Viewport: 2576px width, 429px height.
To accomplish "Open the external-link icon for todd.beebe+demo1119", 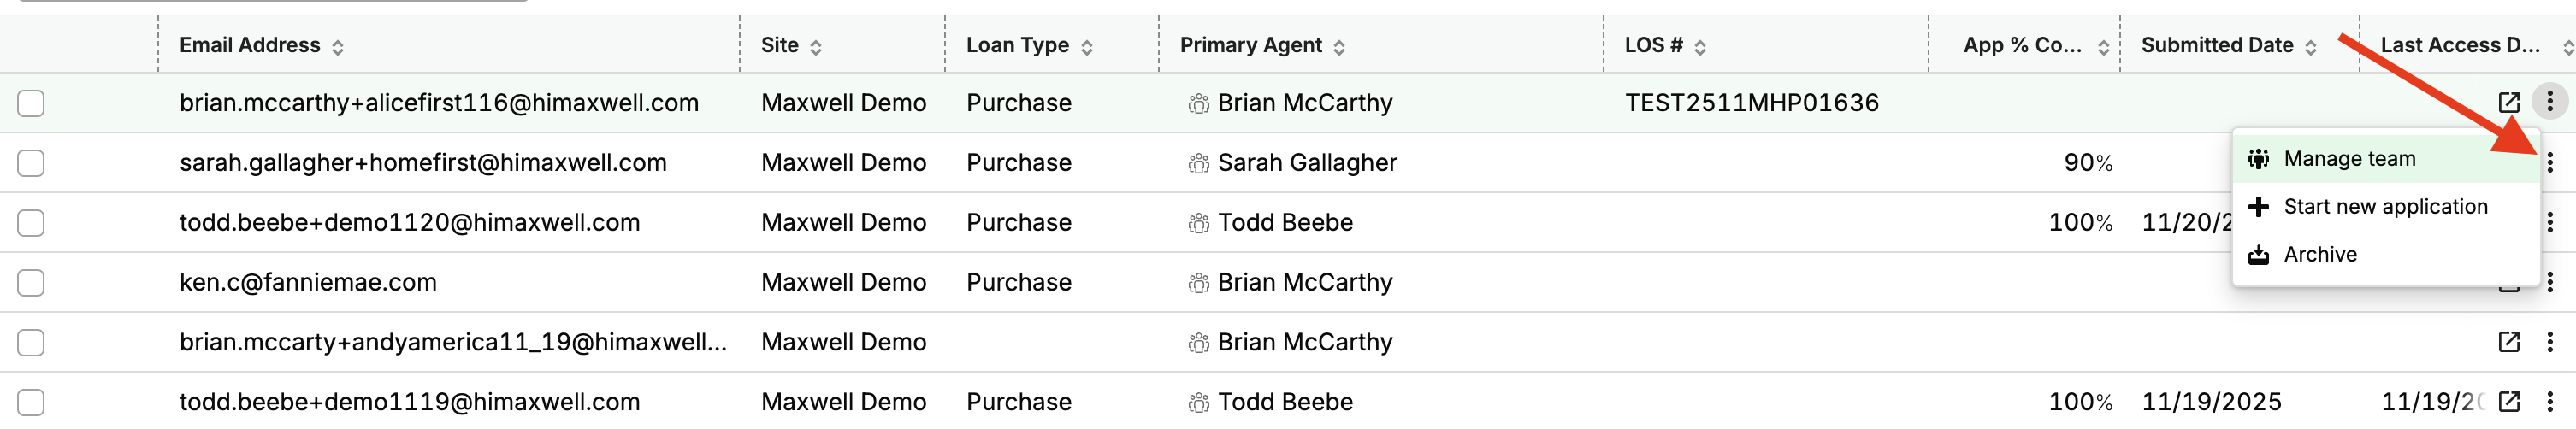I will (2508, 402).
